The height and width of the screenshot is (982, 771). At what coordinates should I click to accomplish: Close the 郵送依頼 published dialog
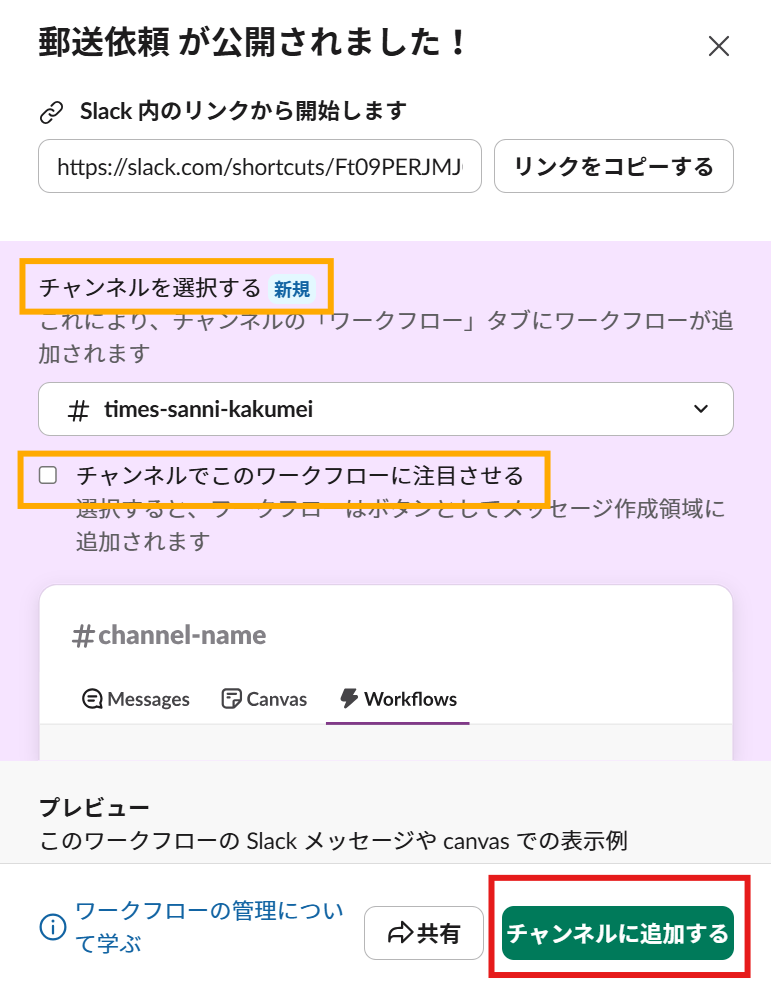click(x=719, y=46)
